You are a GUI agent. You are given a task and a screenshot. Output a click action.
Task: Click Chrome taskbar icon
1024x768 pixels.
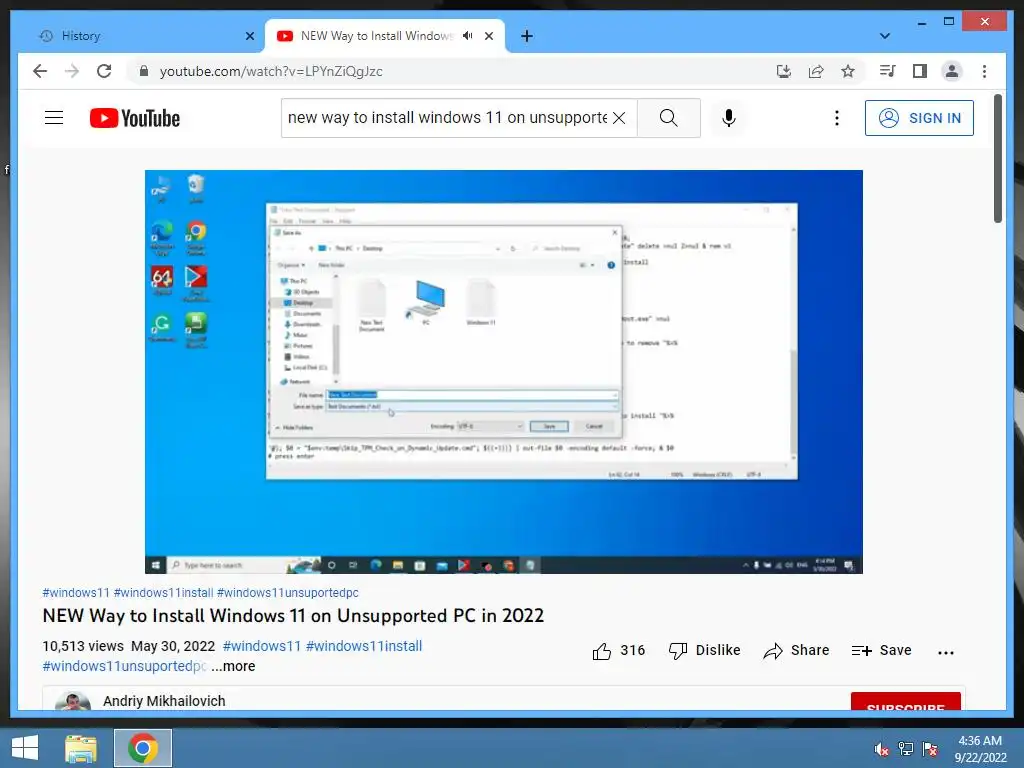point(143,748)
